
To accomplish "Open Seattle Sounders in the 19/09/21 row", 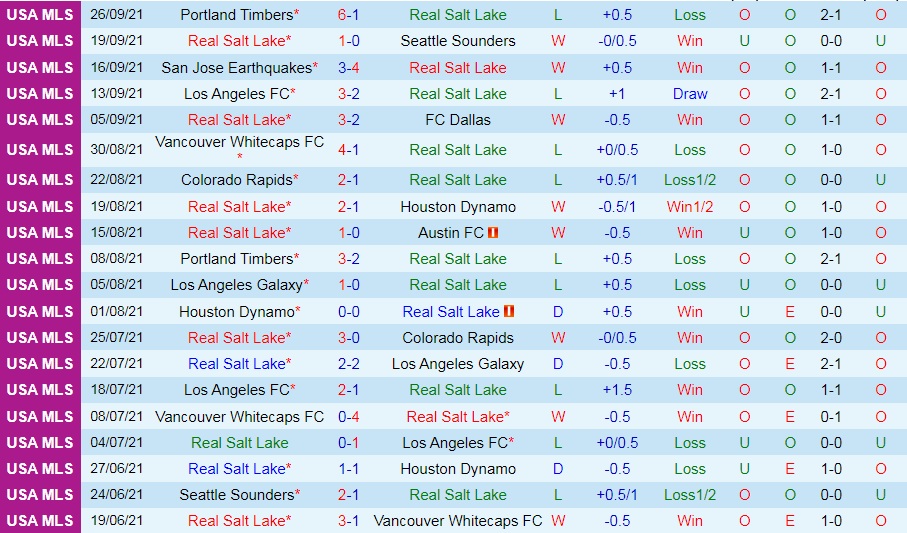I will click(x=458, y=41).
